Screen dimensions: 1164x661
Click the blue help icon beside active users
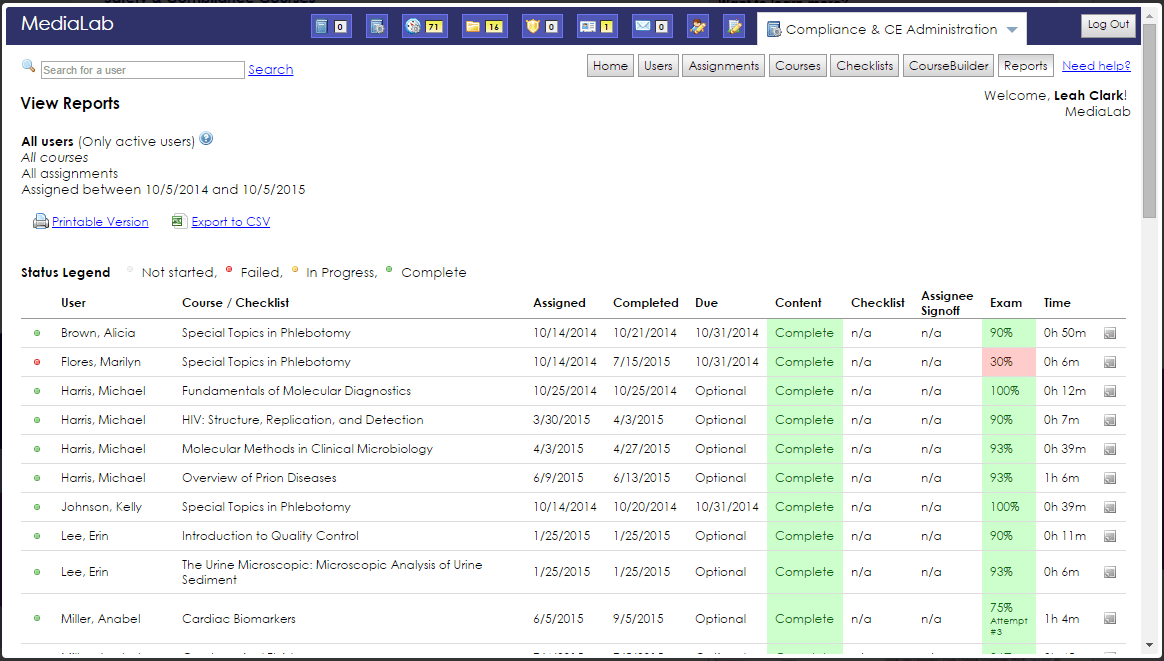[206, 138]
